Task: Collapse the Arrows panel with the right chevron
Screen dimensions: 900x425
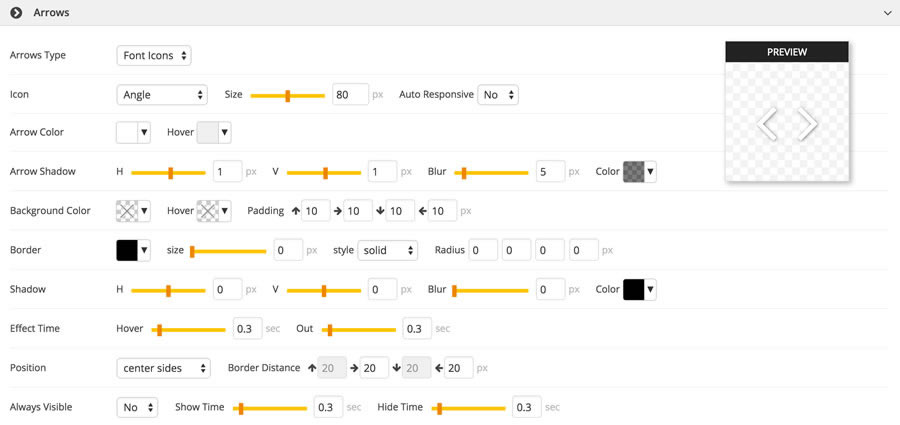Action: pyautogui.click(x=886, y=13)
